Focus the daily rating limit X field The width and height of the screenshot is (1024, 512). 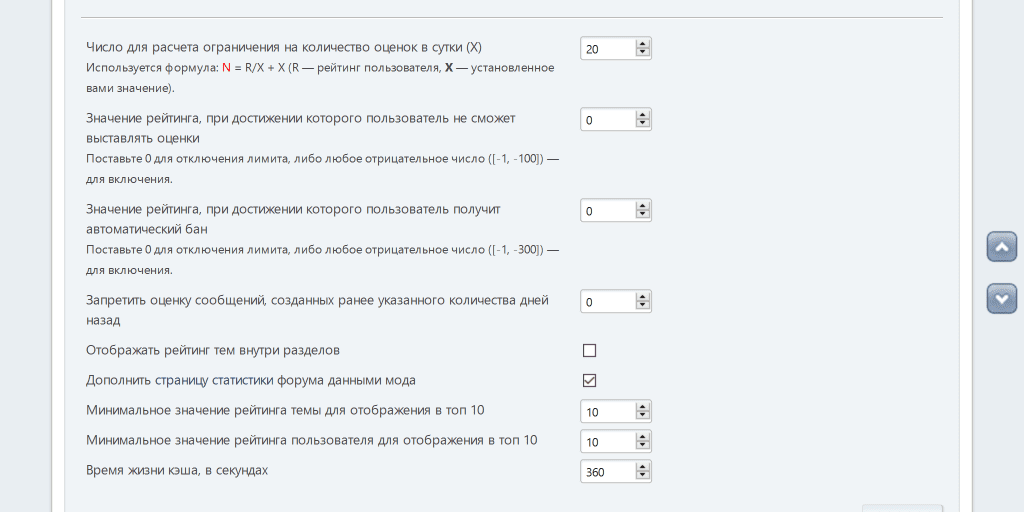click(x=607, y=48)
